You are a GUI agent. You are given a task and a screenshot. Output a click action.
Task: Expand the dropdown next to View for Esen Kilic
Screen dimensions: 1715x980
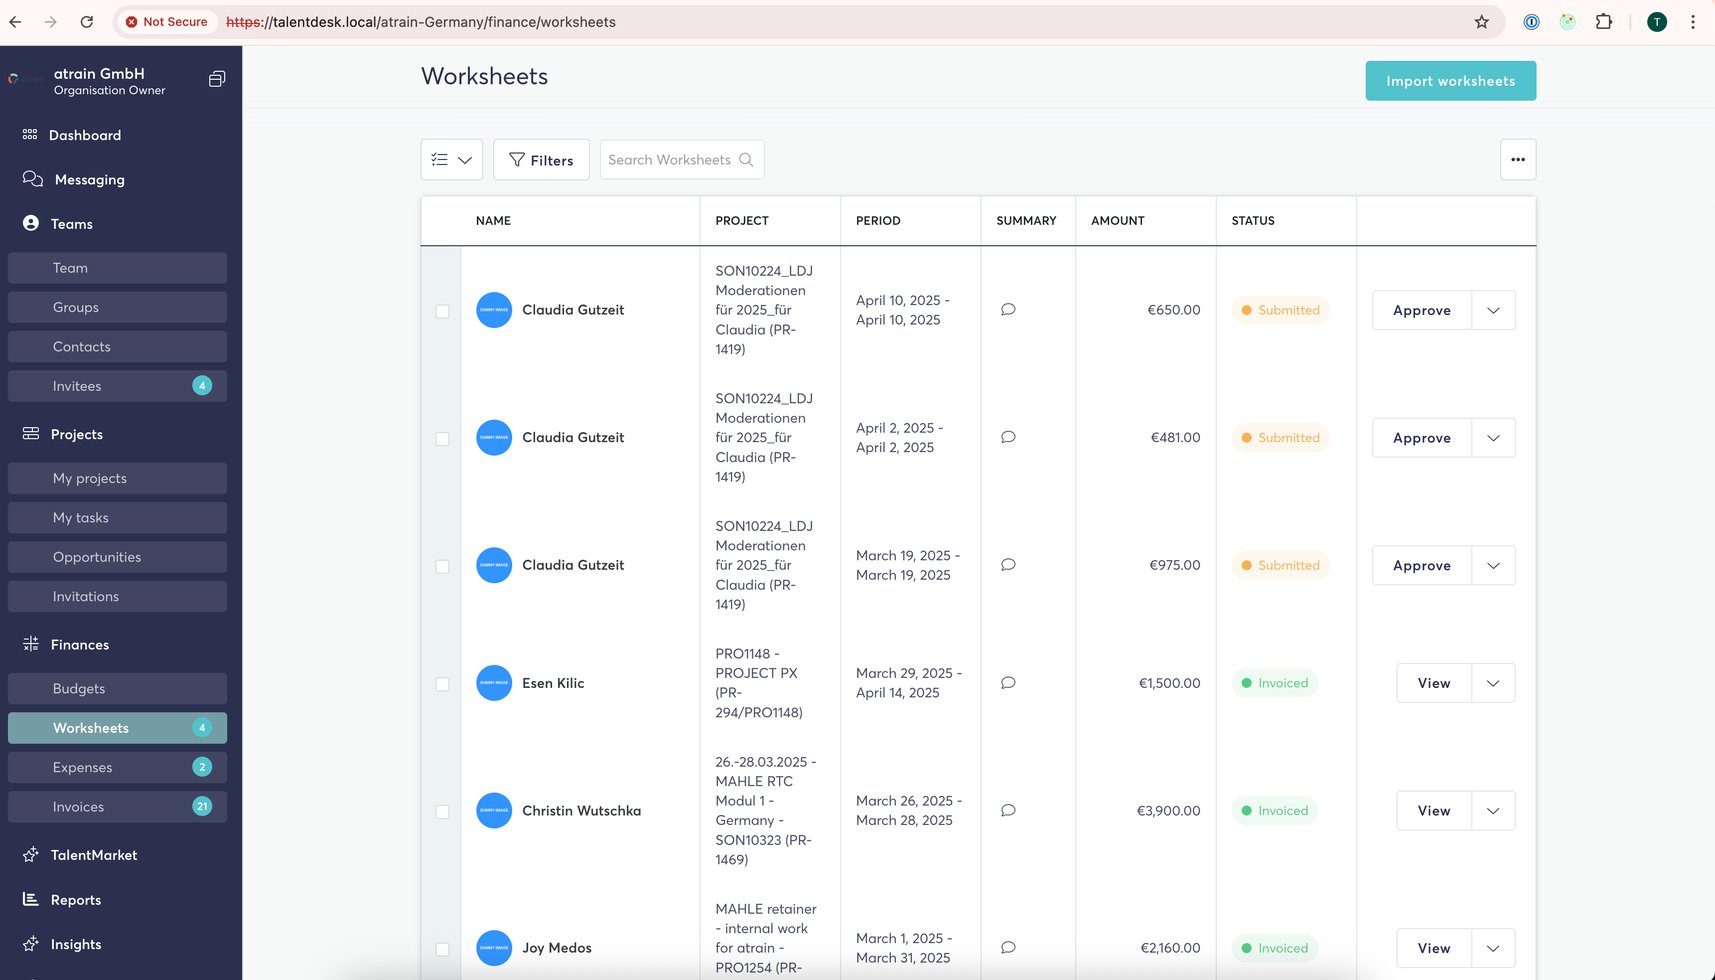point(1493,683)
